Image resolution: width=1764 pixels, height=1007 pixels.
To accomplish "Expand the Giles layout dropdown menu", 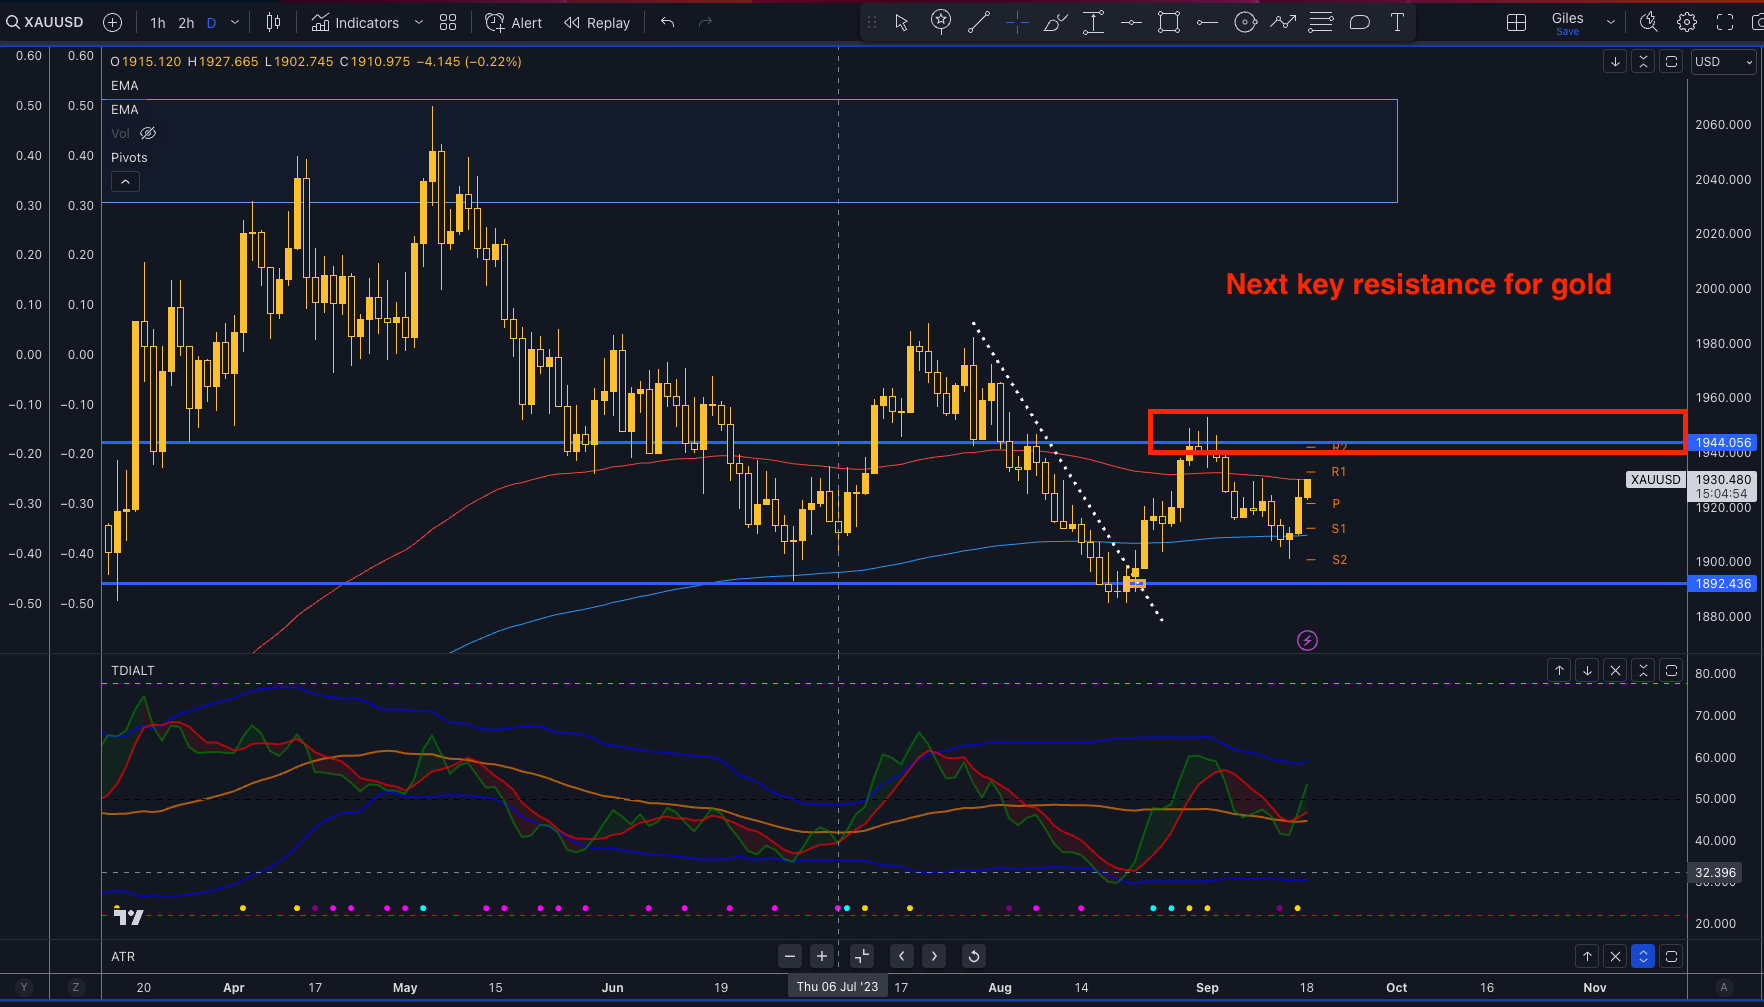I will click(1610, 22).
